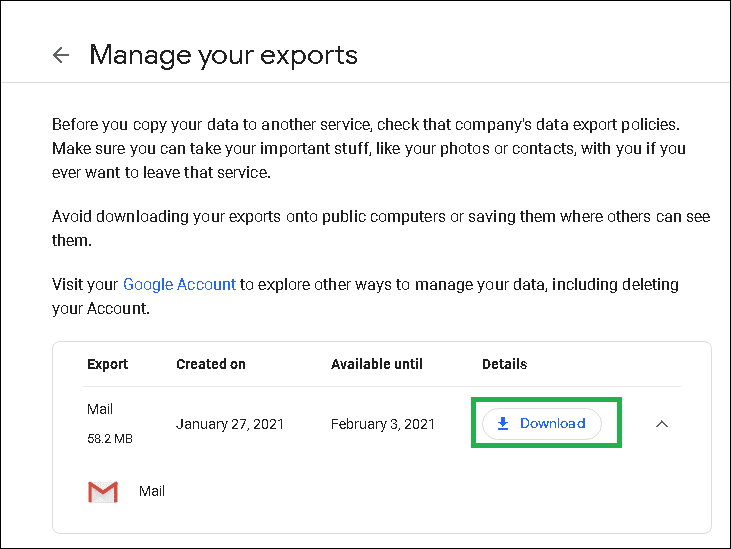Click the 'Mail' export name above 58.2 MB
The image size is (731, 549).
[100, 409]
